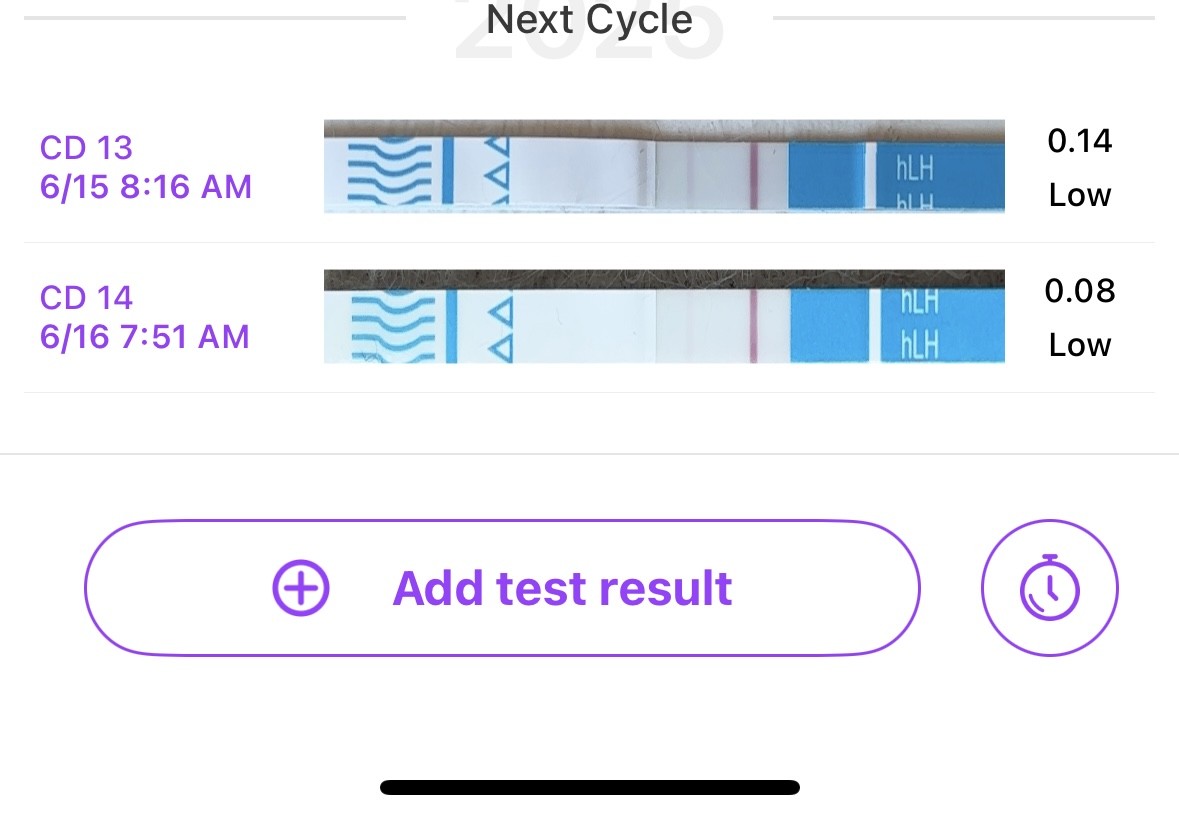
Task: Tap the 0.14 ratio value
Action: point(1079,141)
